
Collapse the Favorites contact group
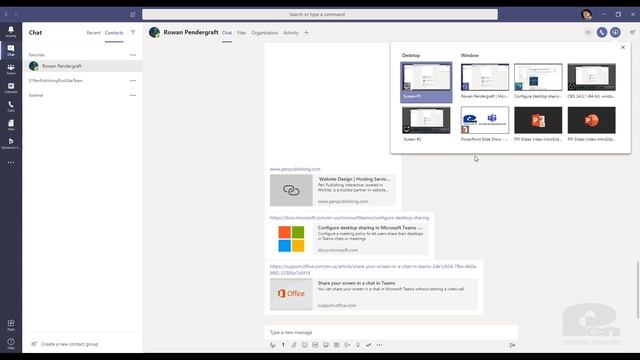[37, 55]
